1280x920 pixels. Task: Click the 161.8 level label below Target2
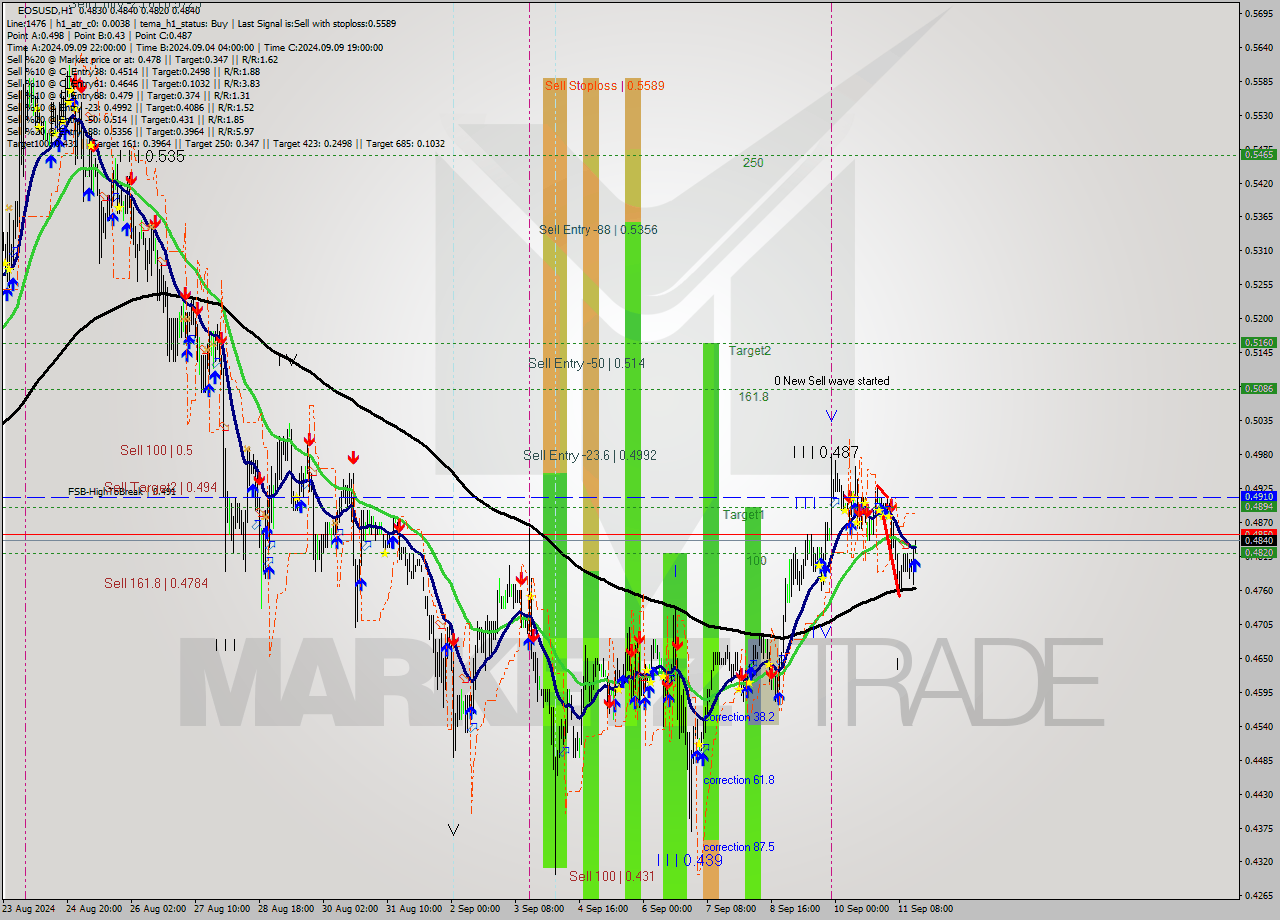click(753, 397)
